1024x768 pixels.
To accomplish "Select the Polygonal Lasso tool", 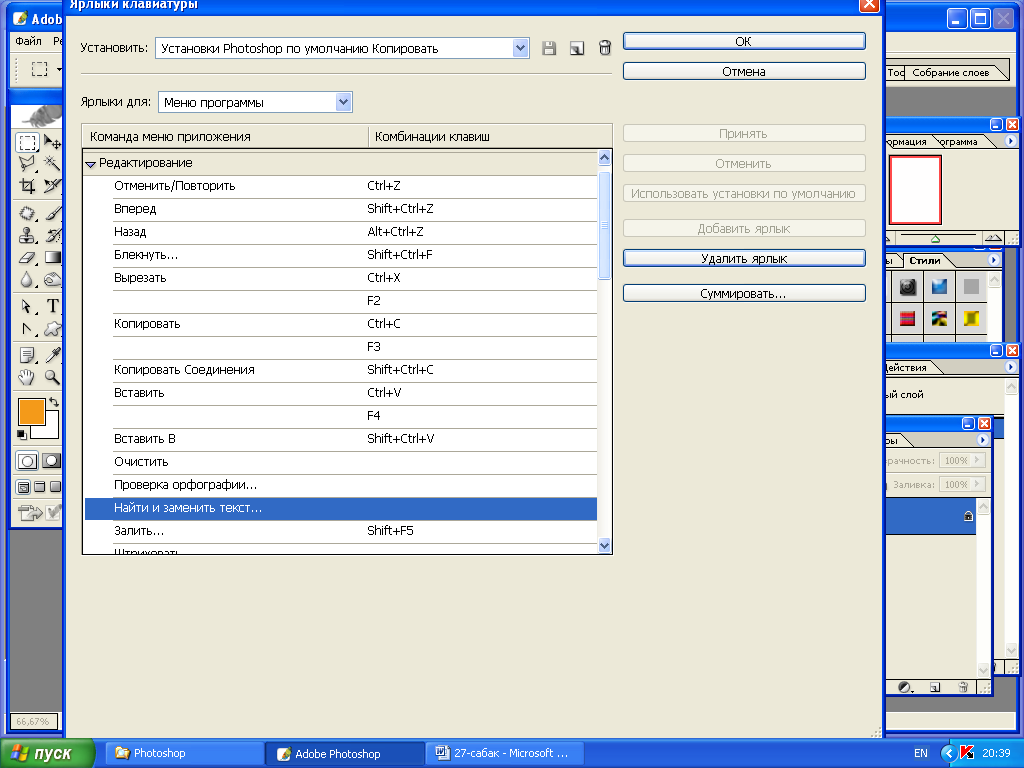I will click(27, 163).
